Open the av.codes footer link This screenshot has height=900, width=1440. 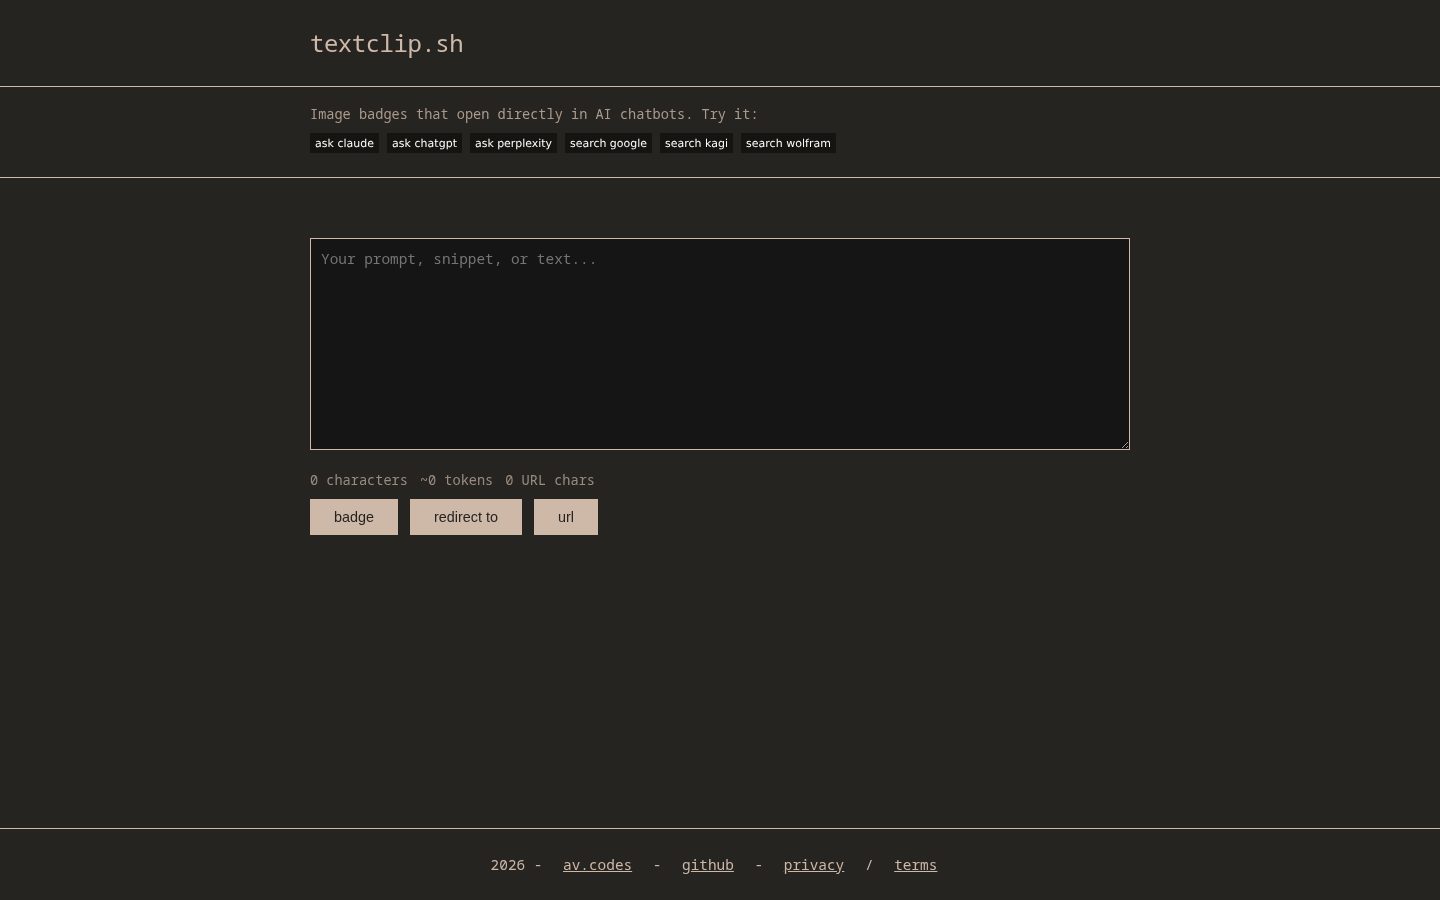pyautogui.click(x=597, y=865)
